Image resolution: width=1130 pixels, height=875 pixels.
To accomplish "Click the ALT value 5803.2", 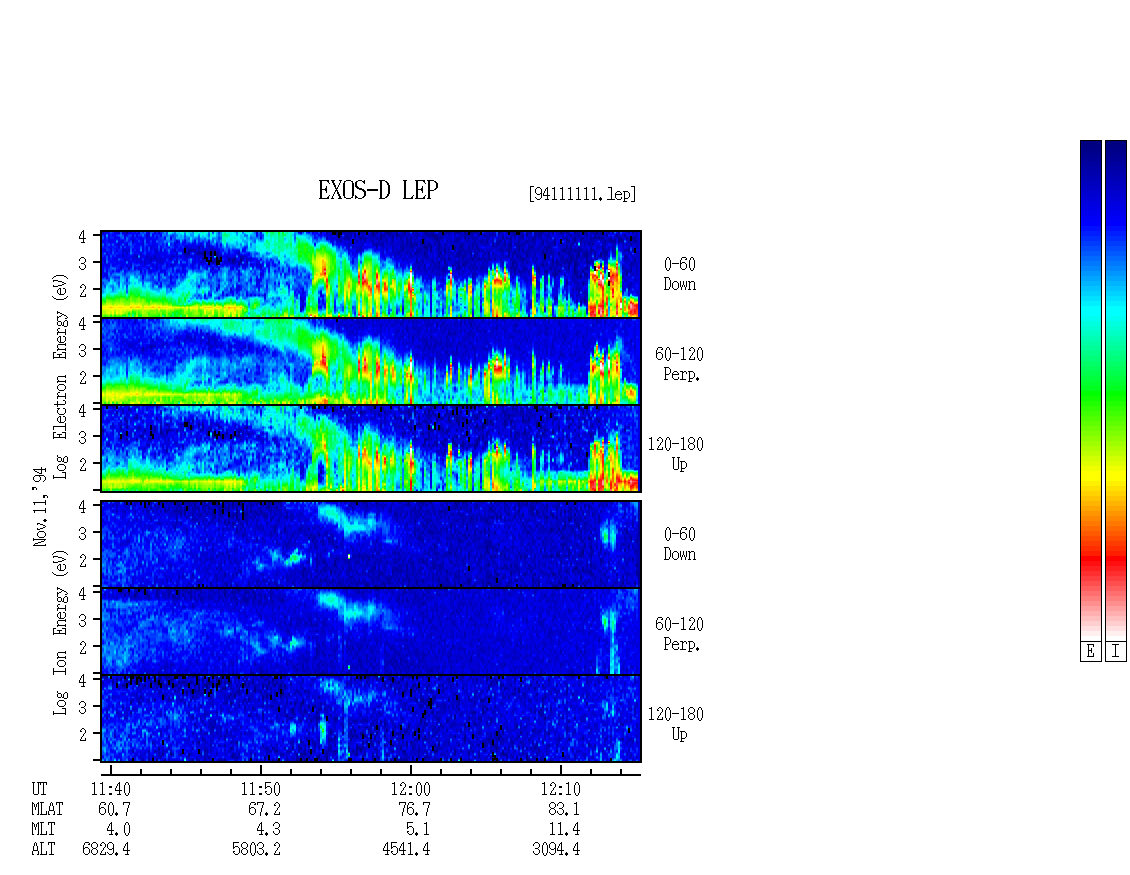I will tap(256, 850).
